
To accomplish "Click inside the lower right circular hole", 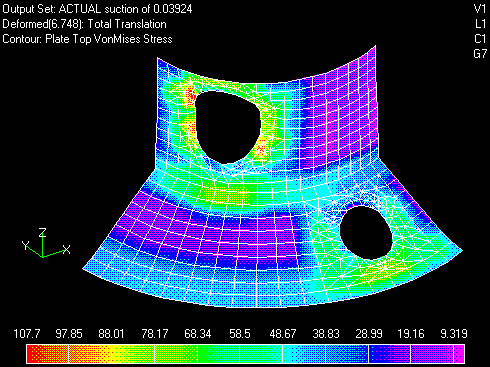I will click(366, 233).
